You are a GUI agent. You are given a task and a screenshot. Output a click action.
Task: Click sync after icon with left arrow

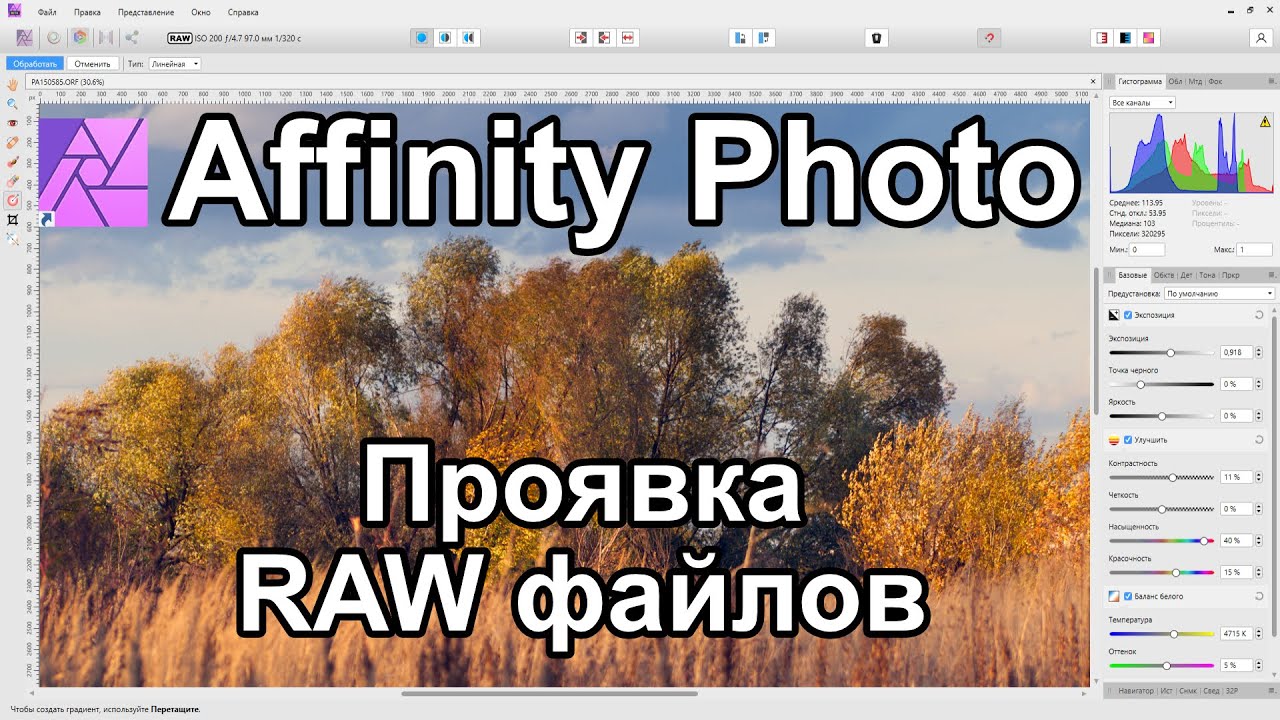tap(604, 38)
